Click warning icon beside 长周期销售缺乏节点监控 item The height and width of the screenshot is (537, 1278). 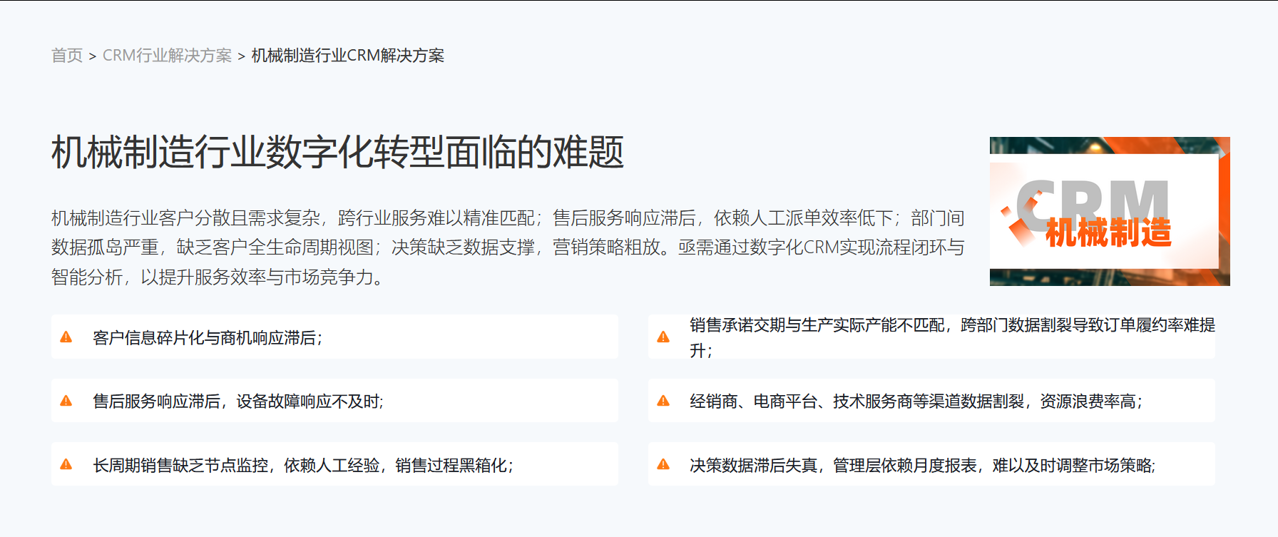66,464
